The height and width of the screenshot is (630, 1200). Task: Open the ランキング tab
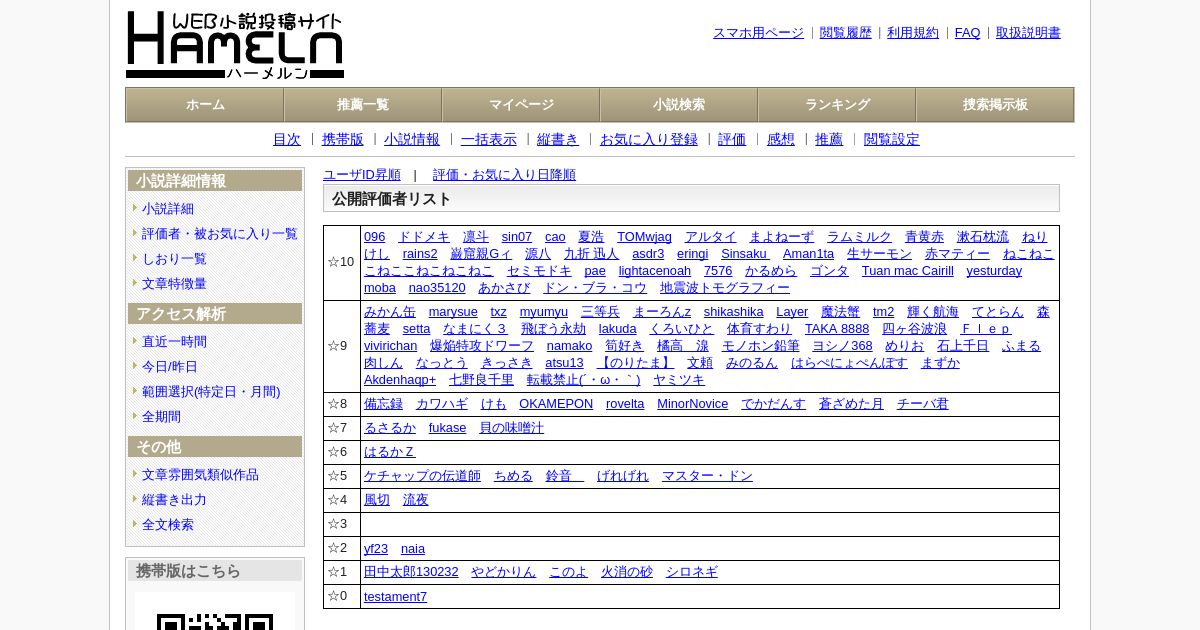pyautogui.click(x=837, y=105)
